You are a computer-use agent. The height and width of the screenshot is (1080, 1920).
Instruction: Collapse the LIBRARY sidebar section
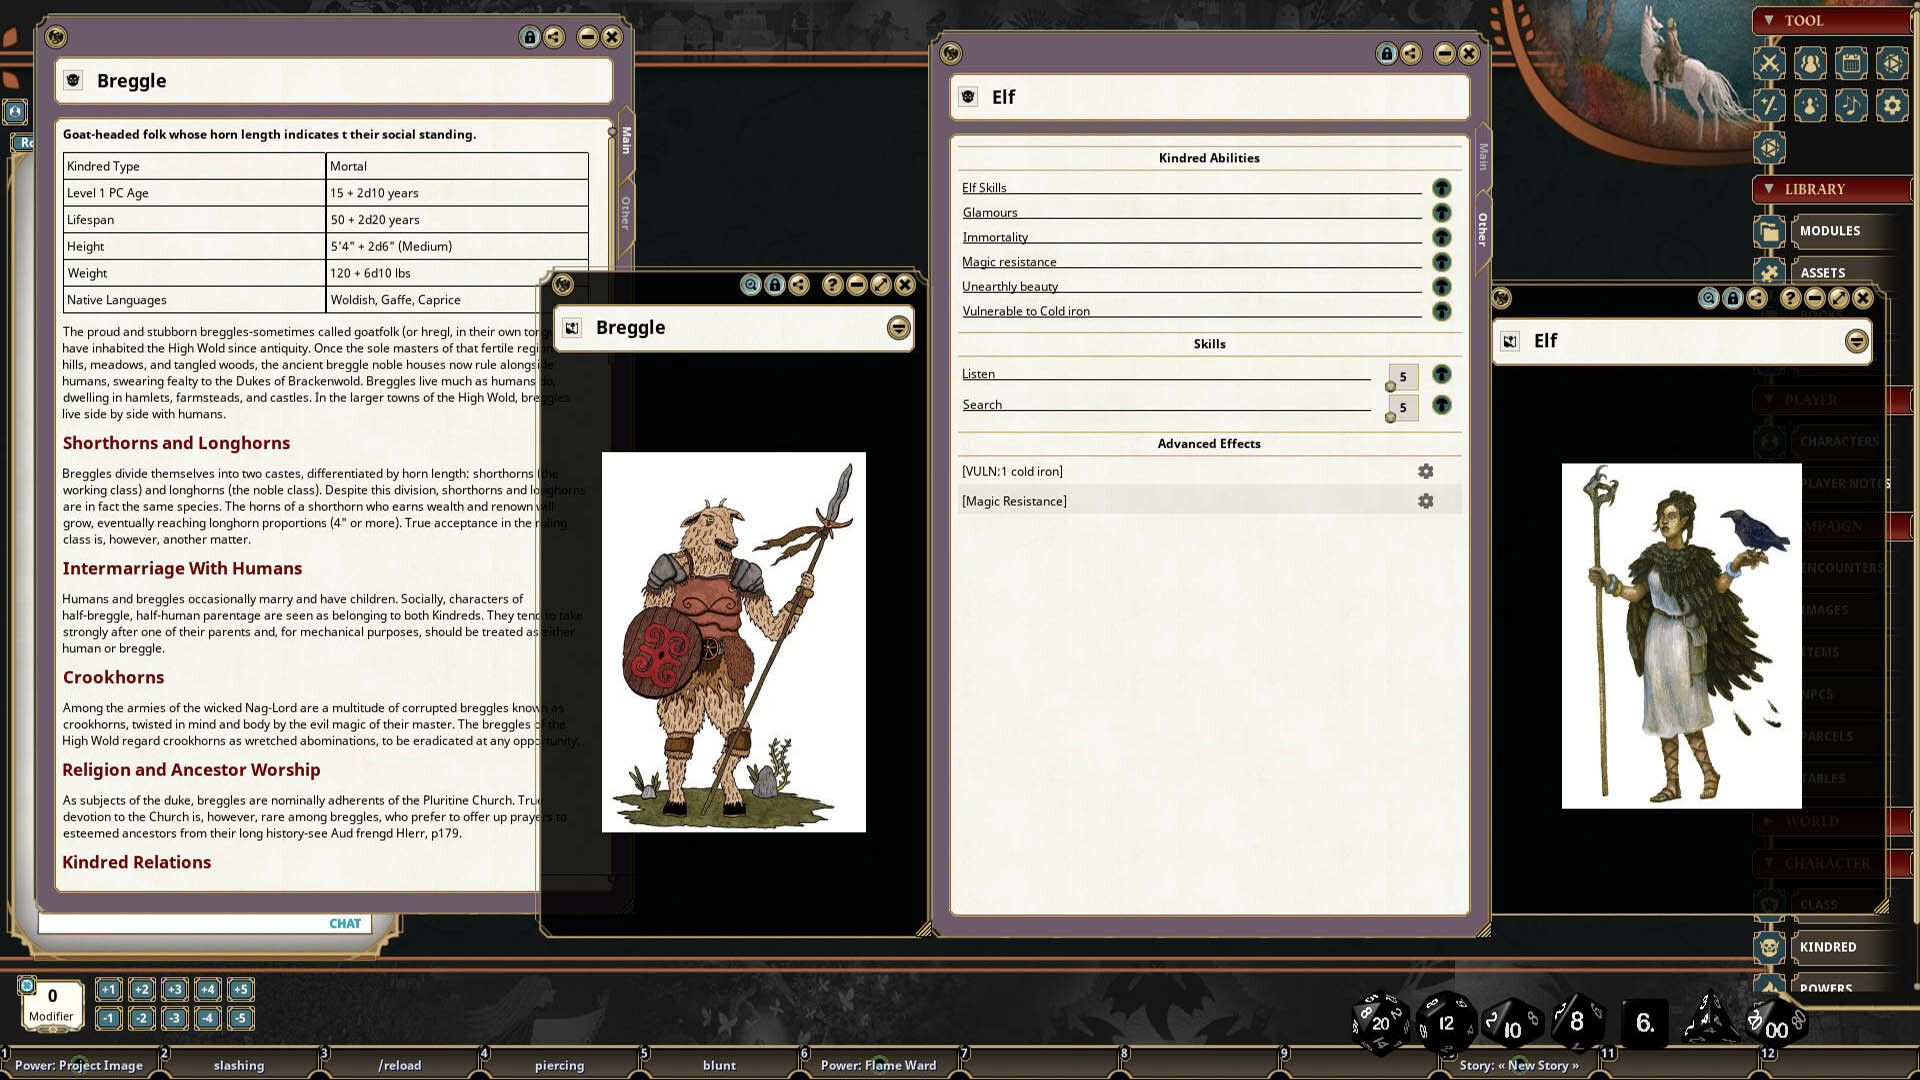(x=1769, y=188)
